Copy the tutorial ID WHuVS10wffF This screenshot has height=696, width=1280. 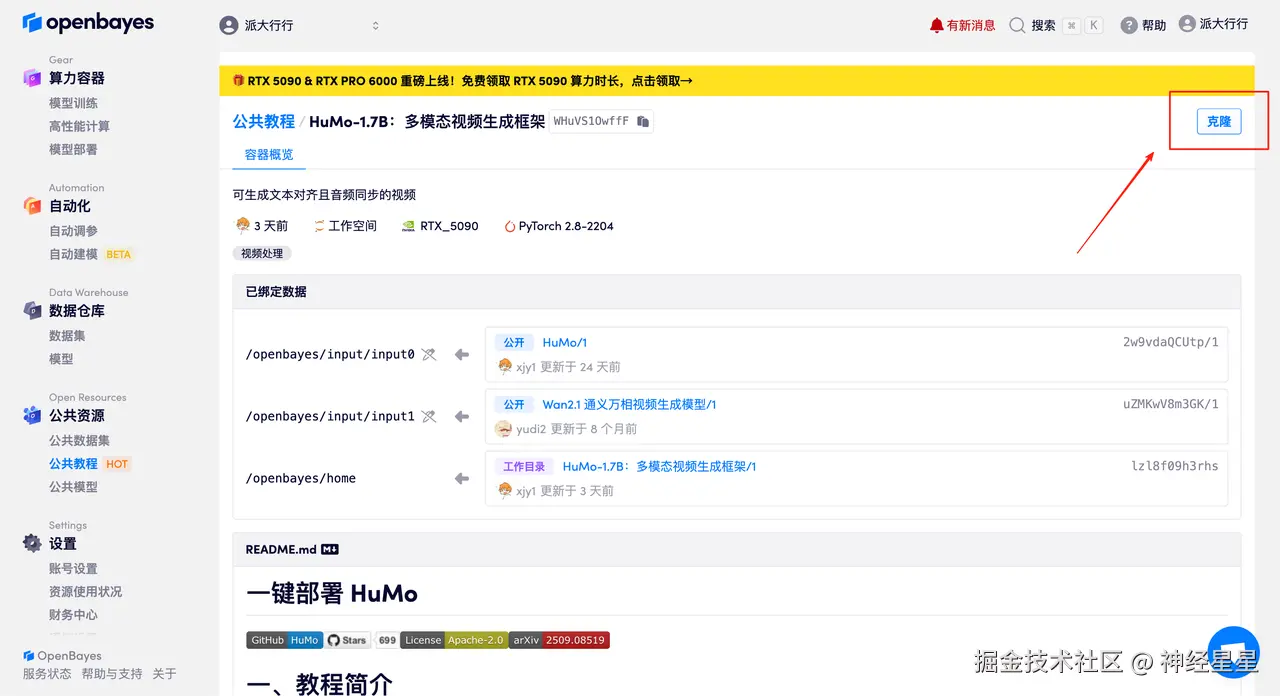point(643,121)
